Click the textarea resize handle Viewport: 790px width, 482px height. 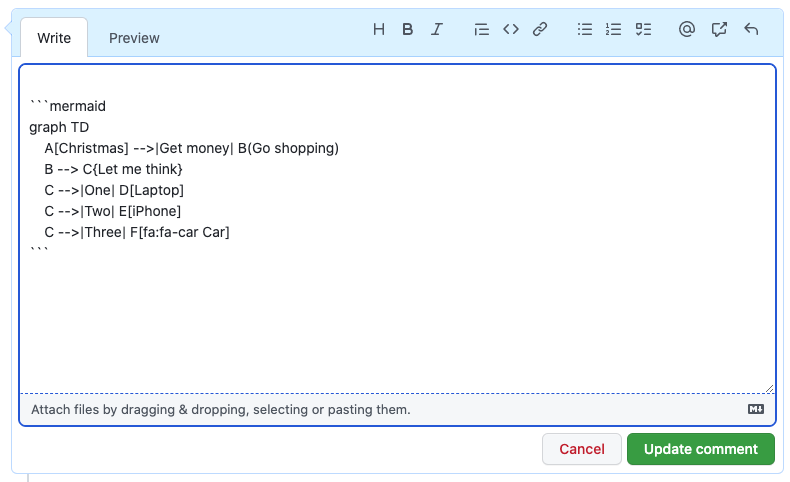point(769,388)
